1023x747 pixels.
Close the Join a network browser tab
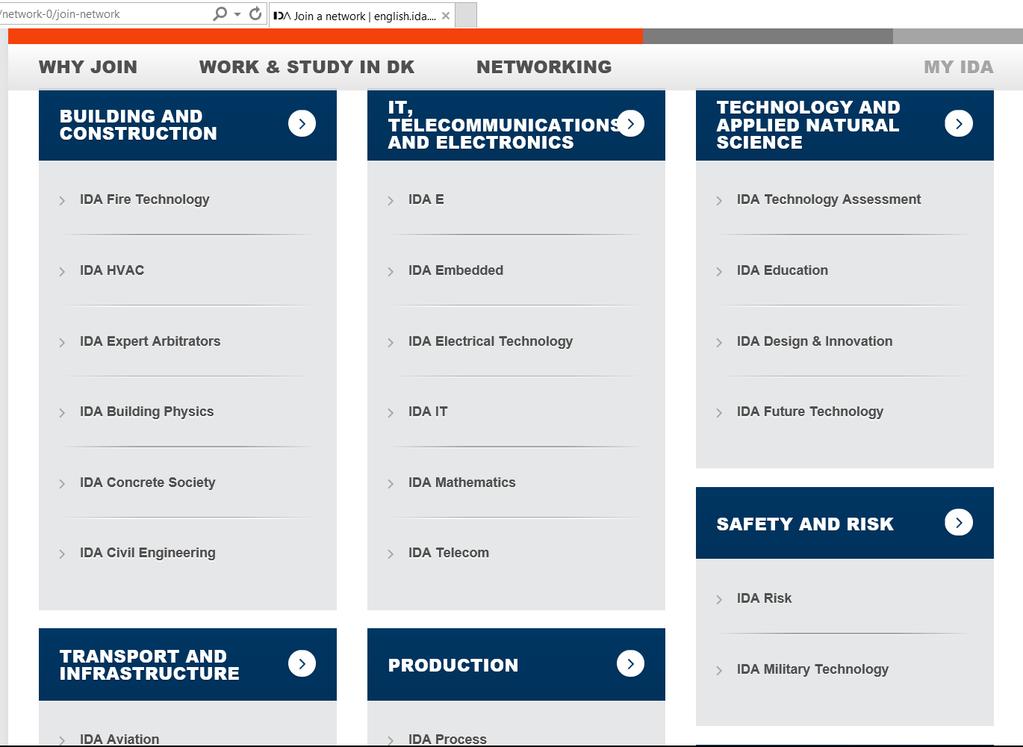click(446, 16)
